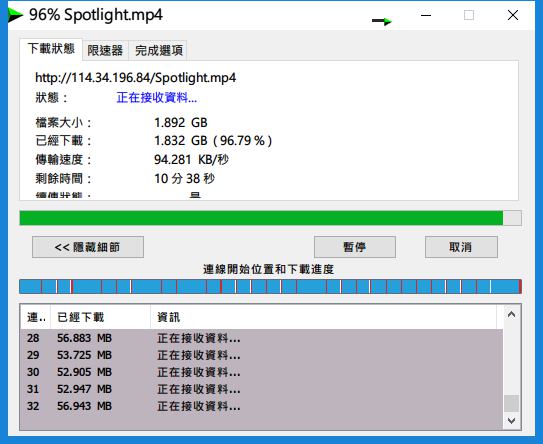The width and height of the screenshot is (543, 444).
Task: Click the connection list scrollbar thumb
Action: point(511,403)
